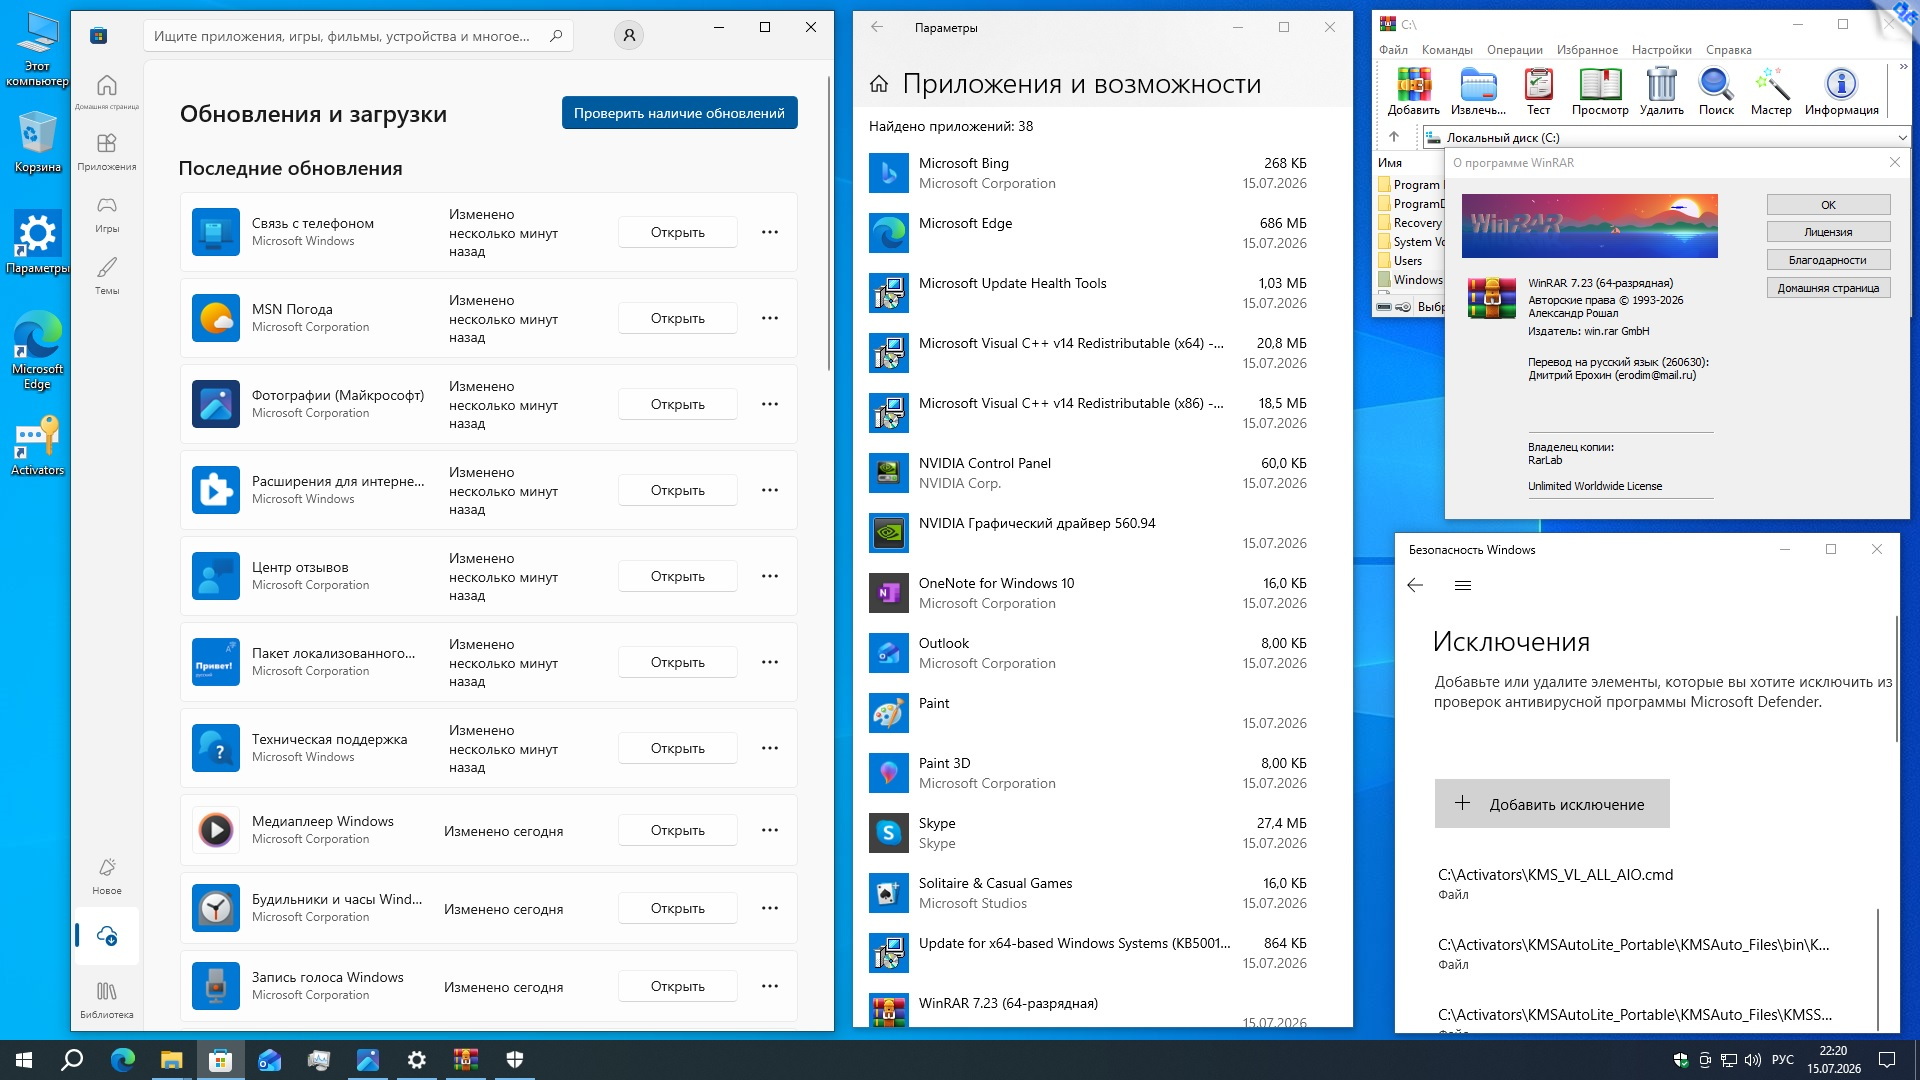Open File Explorer from the taskbar
Image resolution: width=1920 pixels, height=1080 pixels.
pos(171,1060)
